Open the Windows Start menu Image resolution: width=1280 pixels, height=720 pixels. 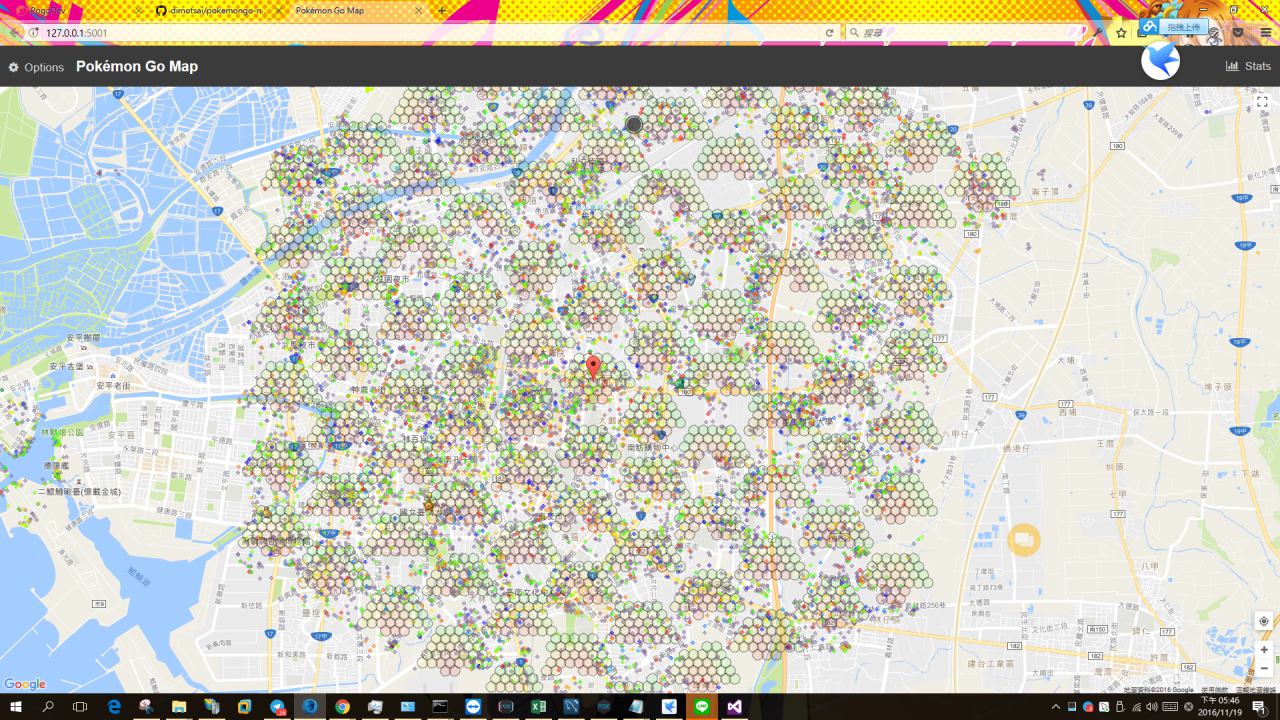pyautogui.click(x=16, y=706)
